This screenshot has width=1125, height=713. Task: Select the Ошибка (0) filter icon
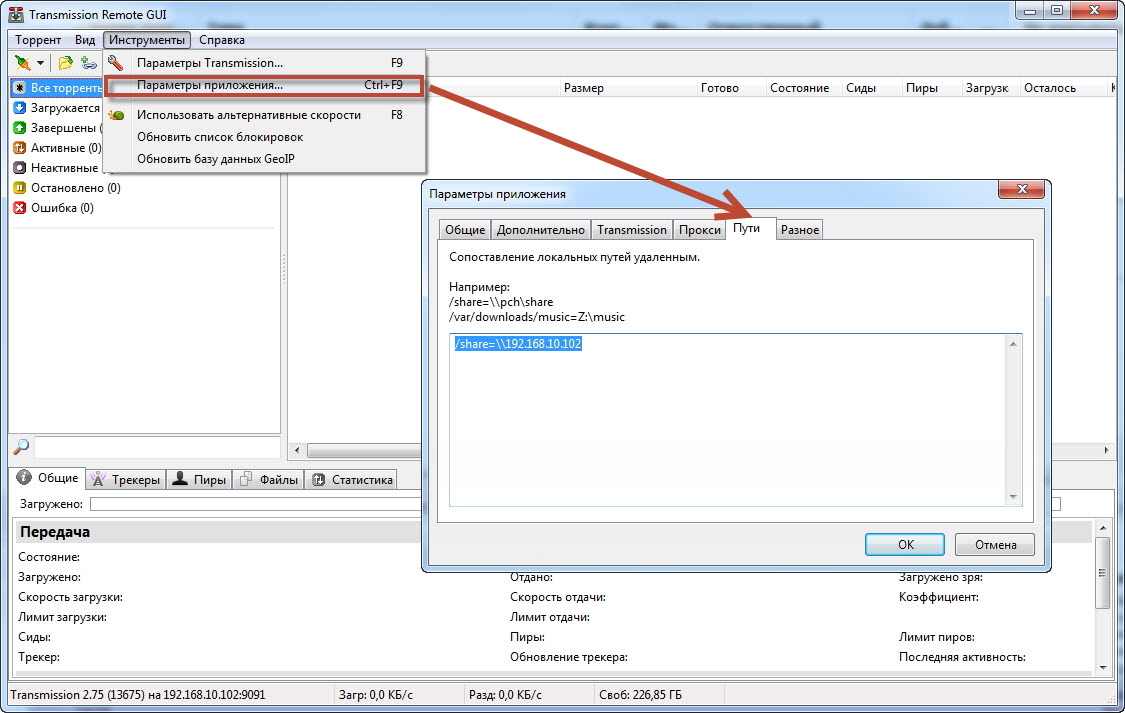coord(20,208)
